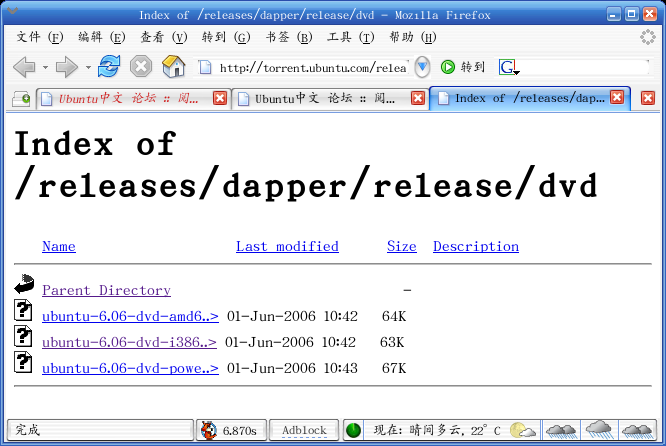Sort listing by Description link
The width and height of the screenshot is (666, 446).
click(x=476, y=247)
